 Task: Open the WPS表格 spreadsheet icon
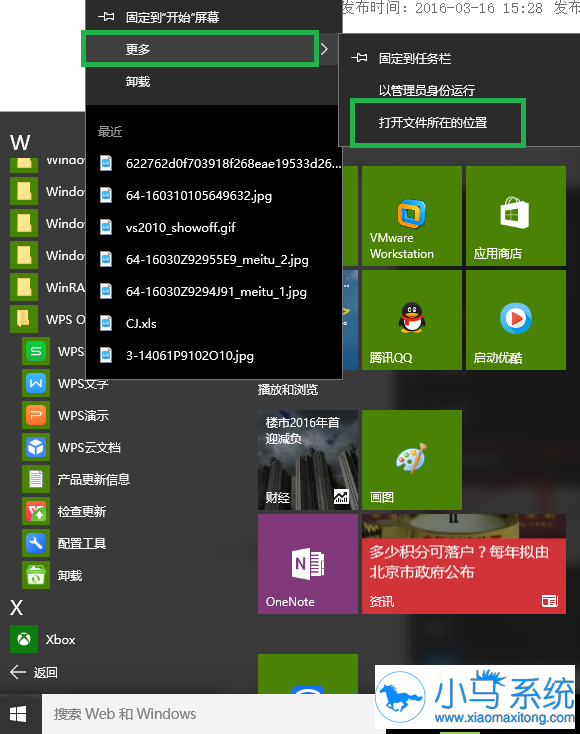coord(36,351)
